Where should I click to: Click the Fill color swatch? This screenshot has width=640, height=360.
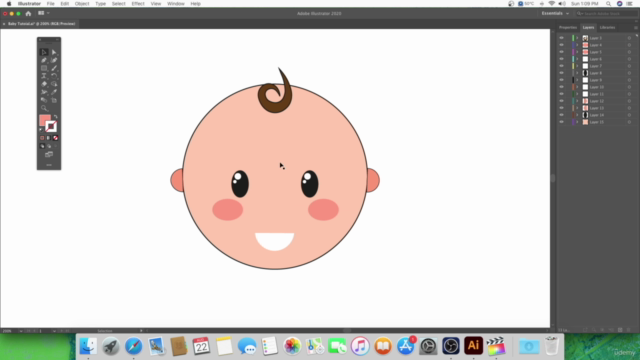click(45, 120)
